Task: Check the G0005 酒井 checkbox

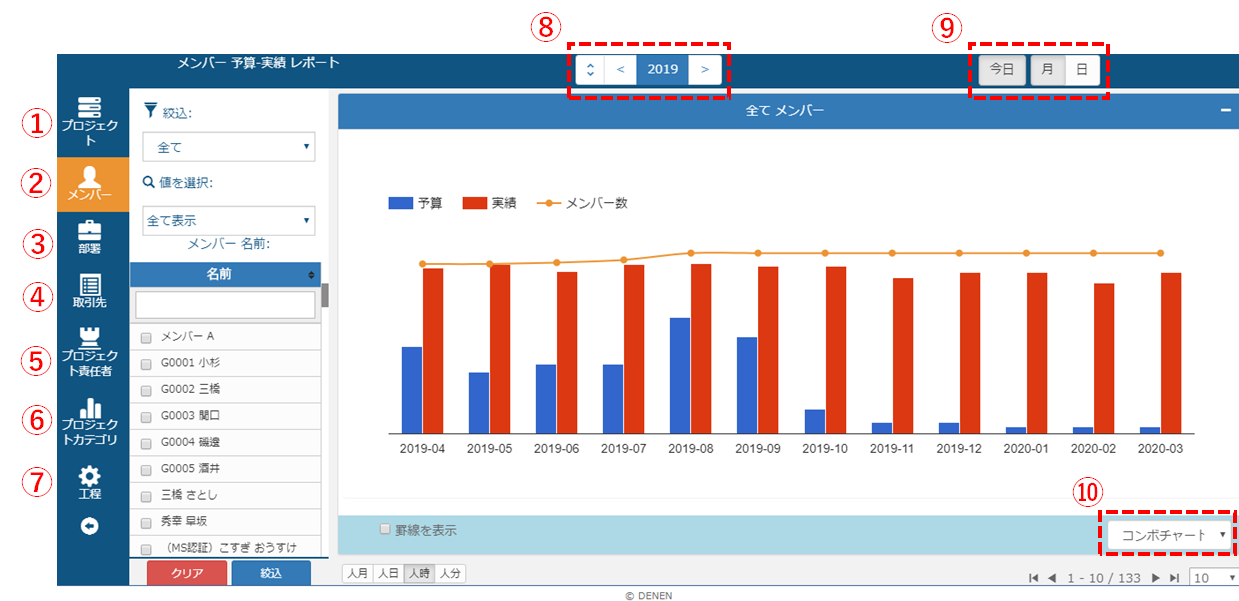Action: click(x=146, y=469)
